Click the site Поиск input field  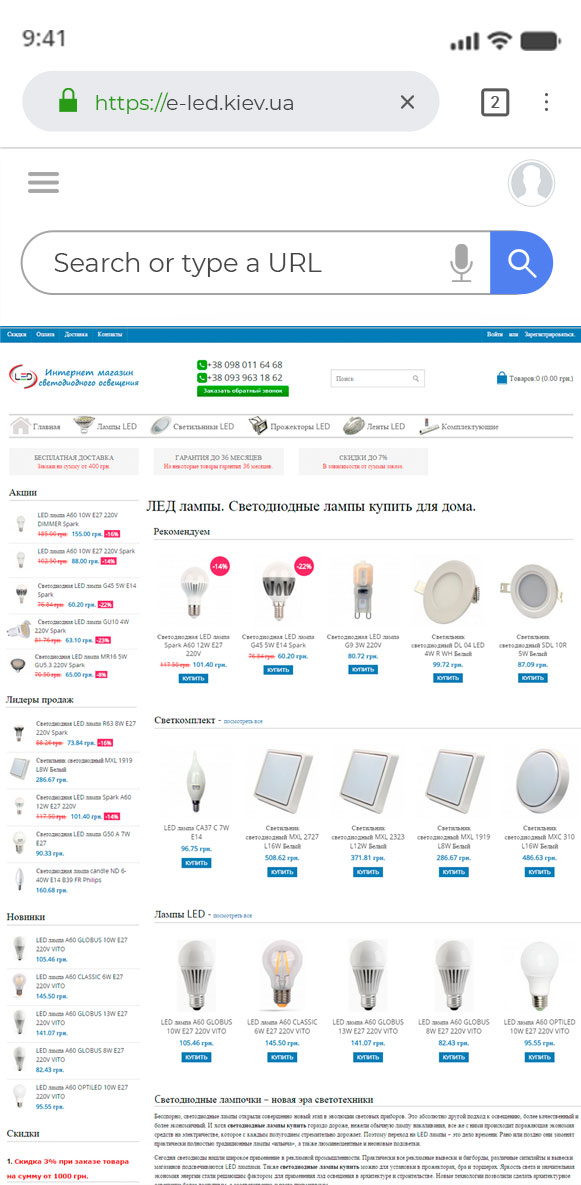tap(377, 379)
